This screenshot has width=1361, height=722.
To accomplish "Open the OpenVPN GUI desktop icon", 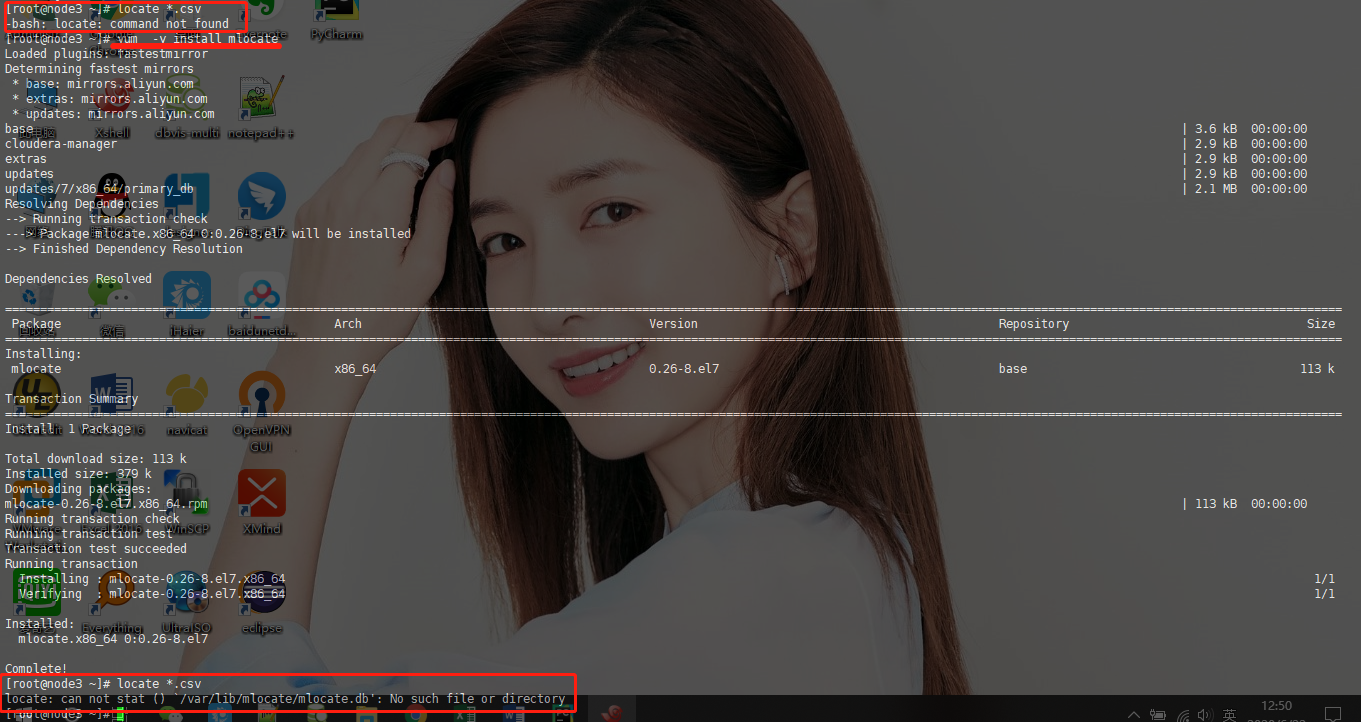I will coord(261,410).
